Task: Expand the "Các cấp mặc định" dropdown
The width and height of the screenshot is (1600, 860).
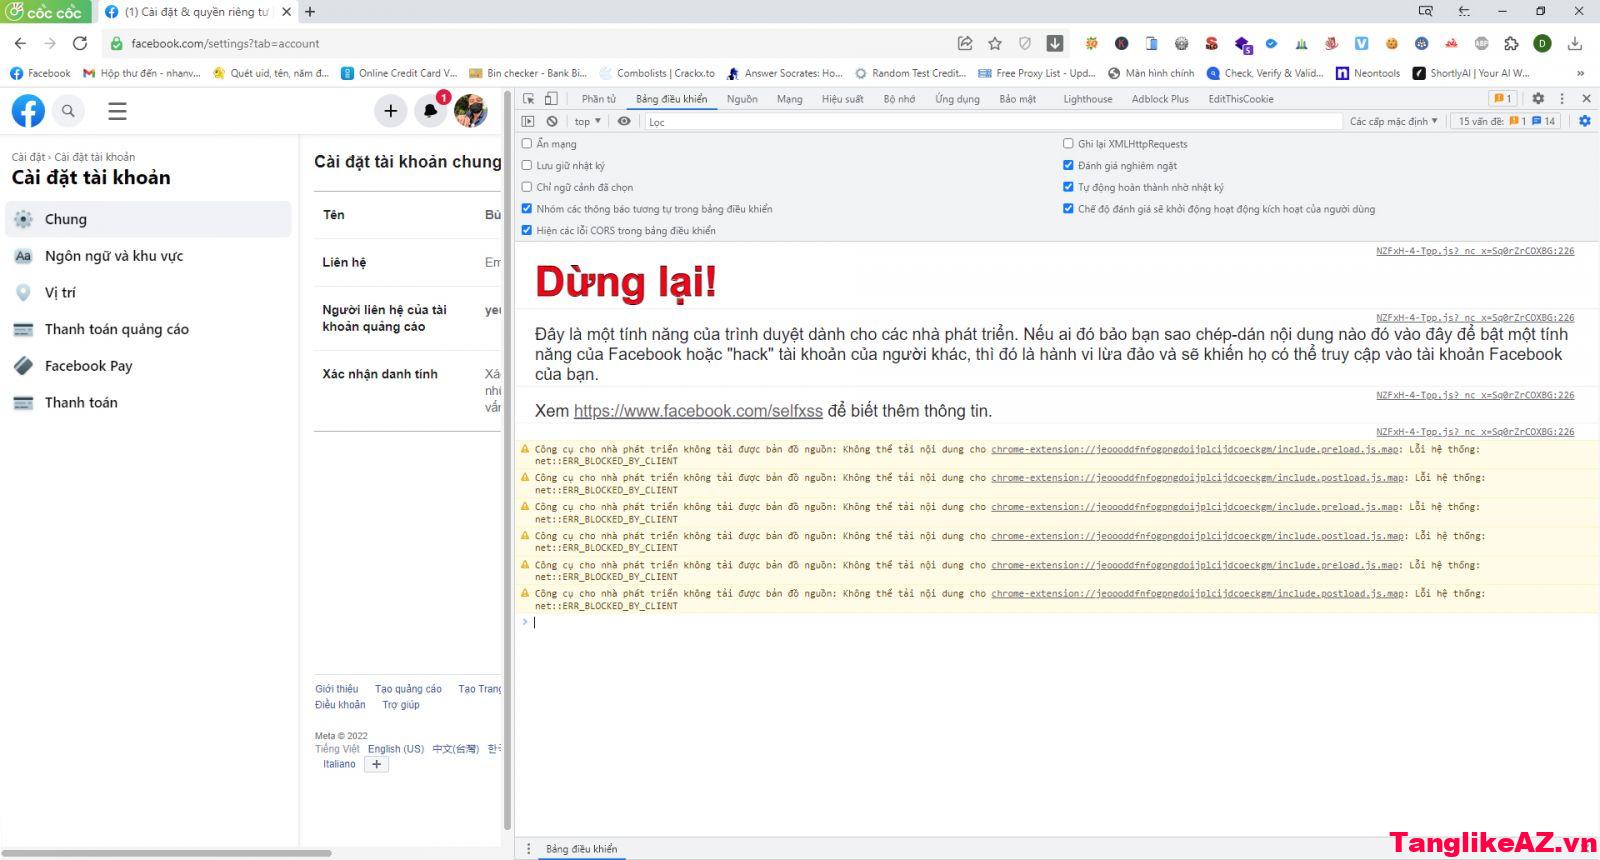Action: tap(1393, 121)
